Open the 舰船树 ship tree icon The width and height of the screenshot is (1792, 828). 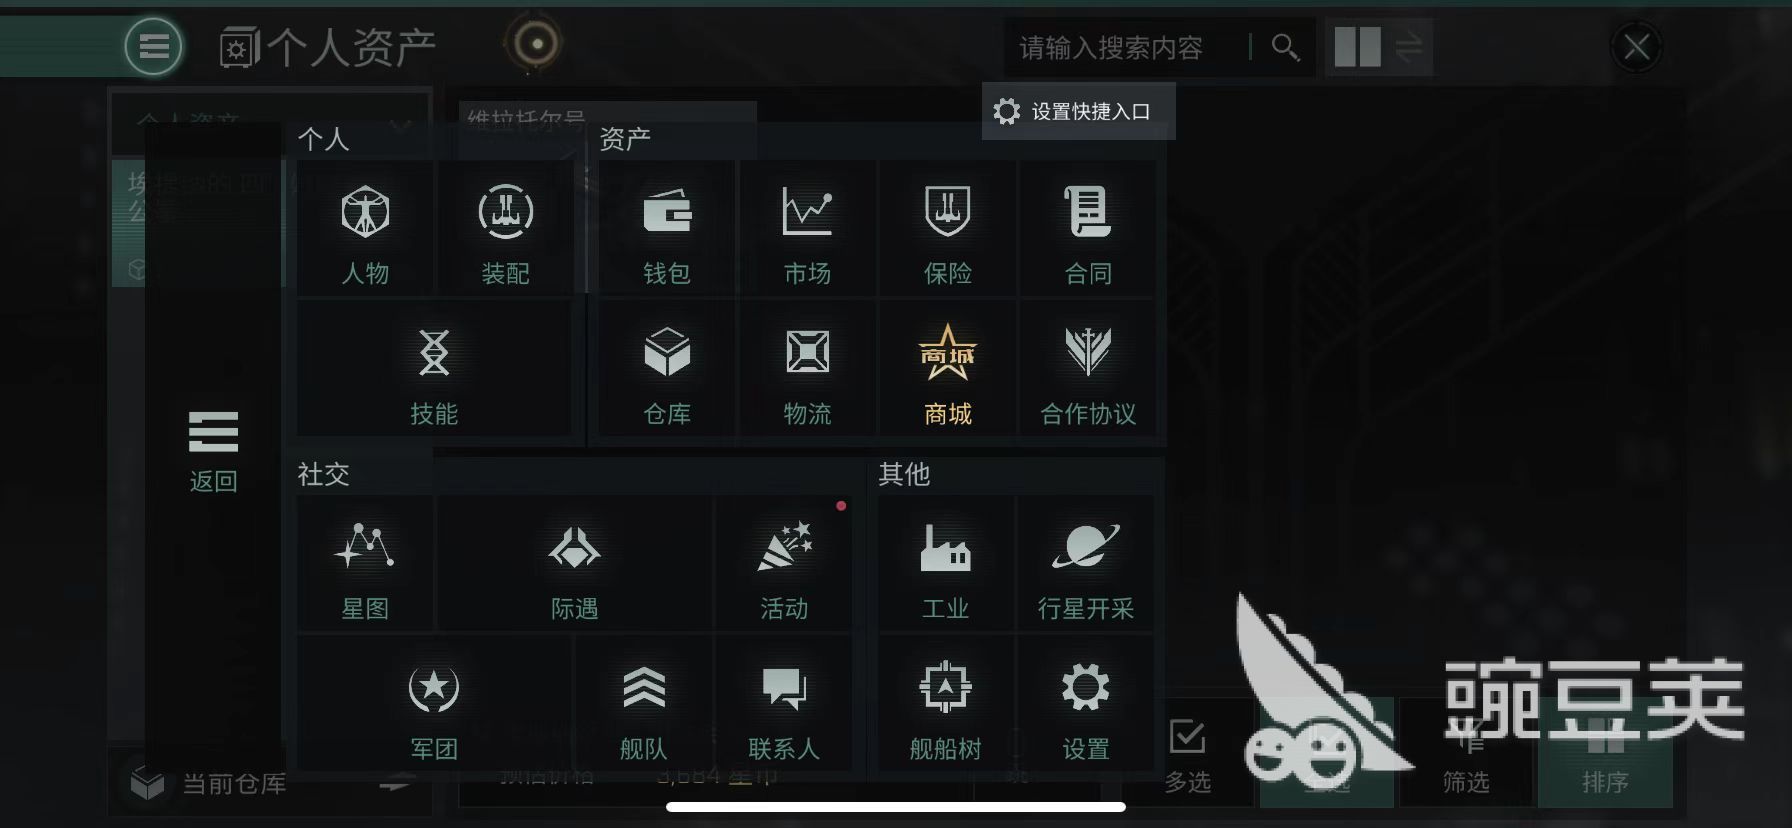[x=945, y=704]
